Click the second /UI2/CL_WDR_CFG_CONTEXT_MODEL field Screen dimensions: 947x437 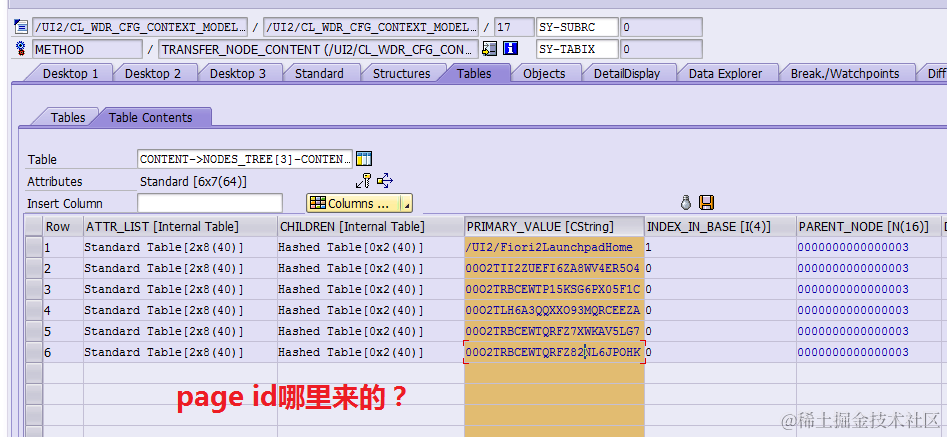point(371,27)
